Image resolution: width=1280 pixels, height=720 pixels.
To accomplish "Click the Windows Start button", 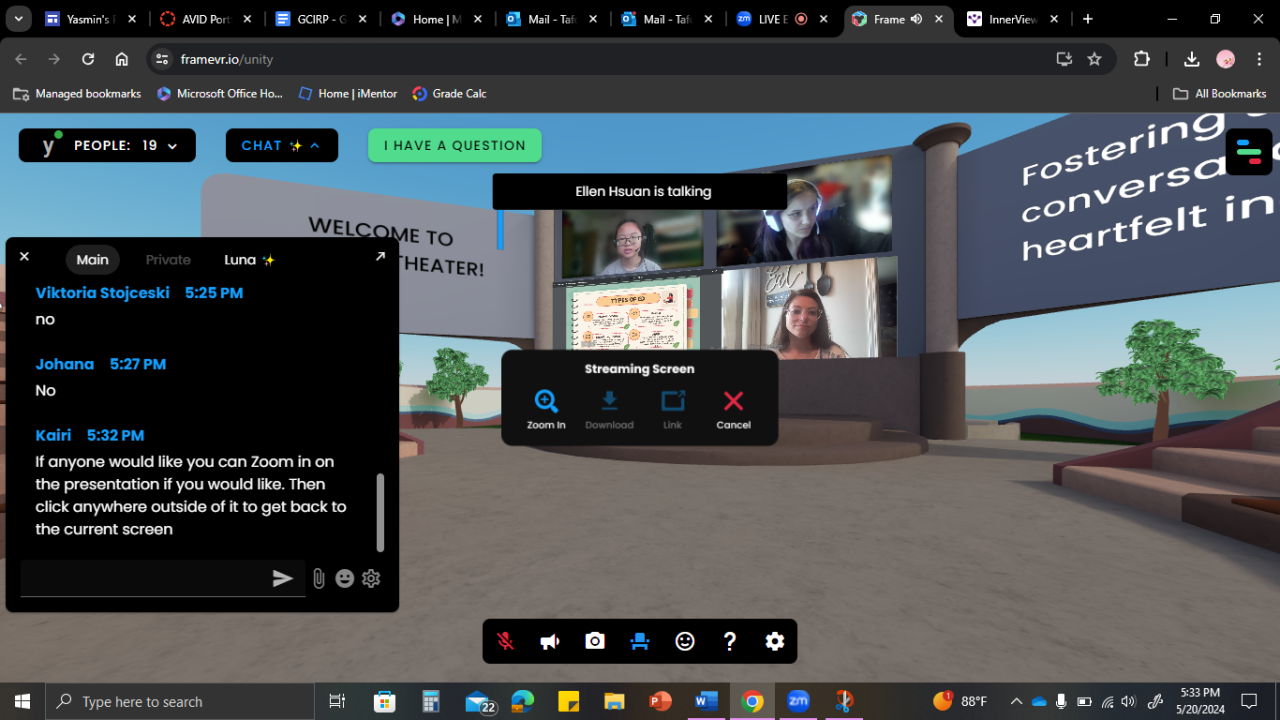I will 23,701.
